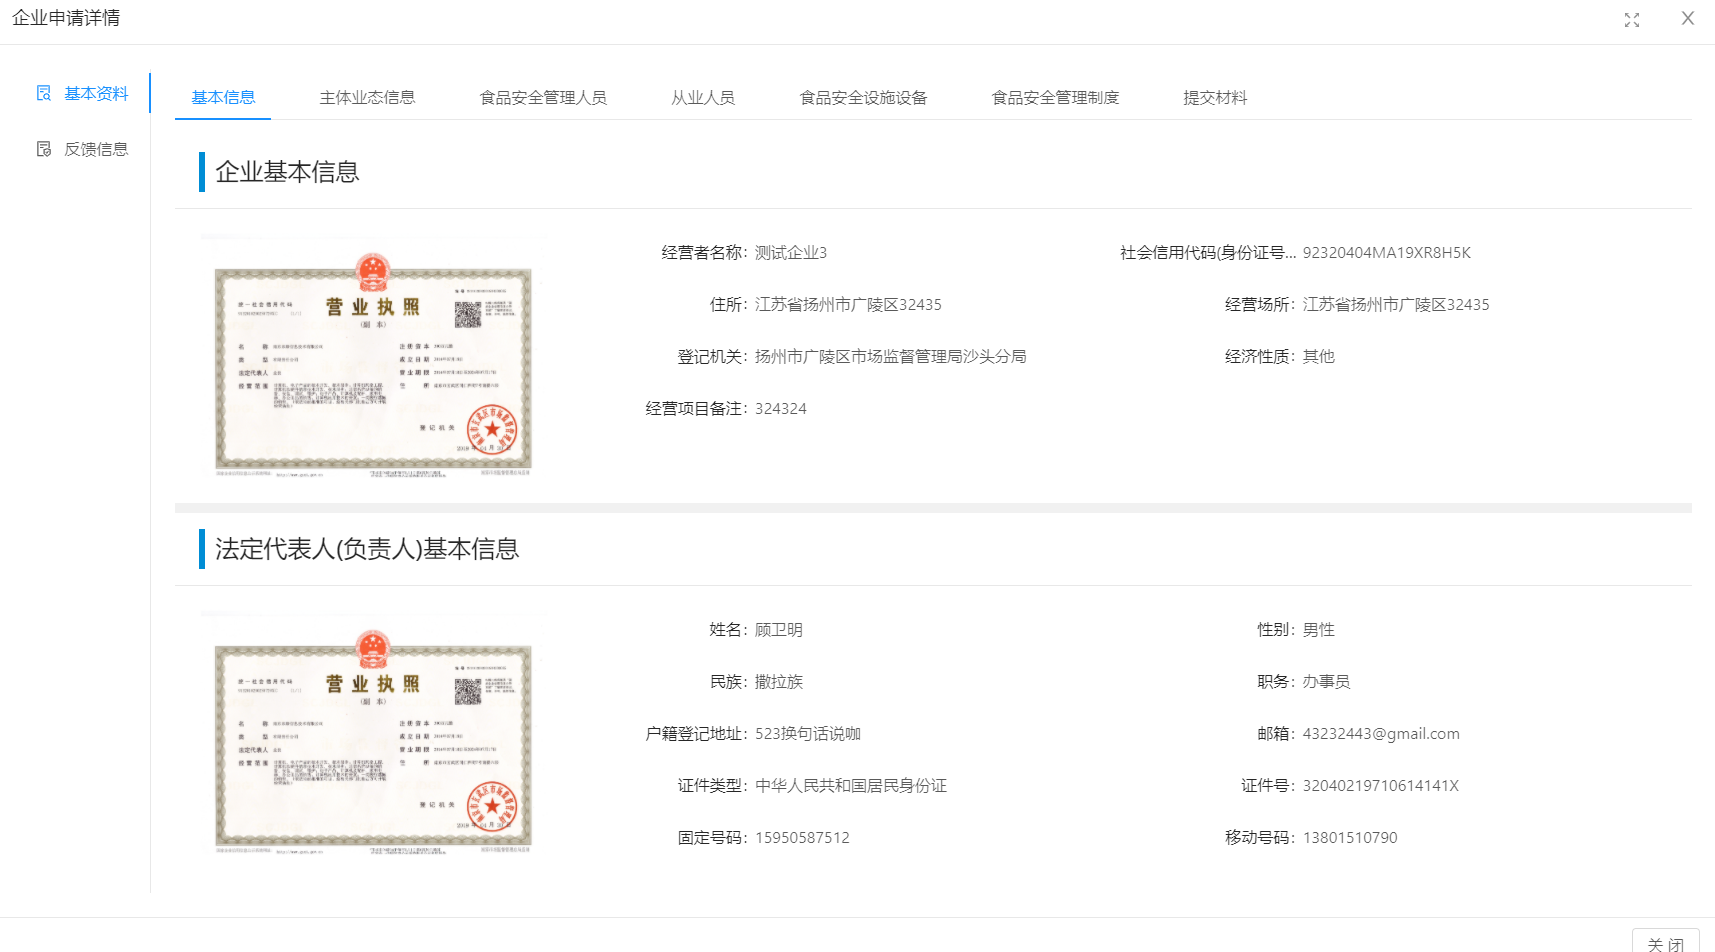
Task: Preview the legal representative license image
Action: [x=373, y=734]
